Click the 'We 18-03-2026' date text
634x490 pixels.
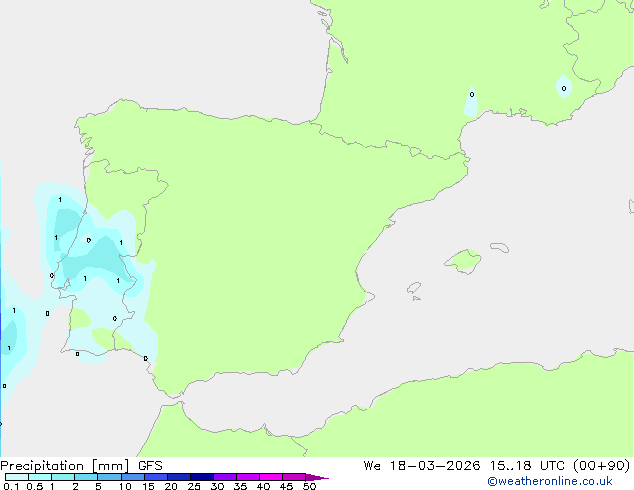(x=422, y=466)
